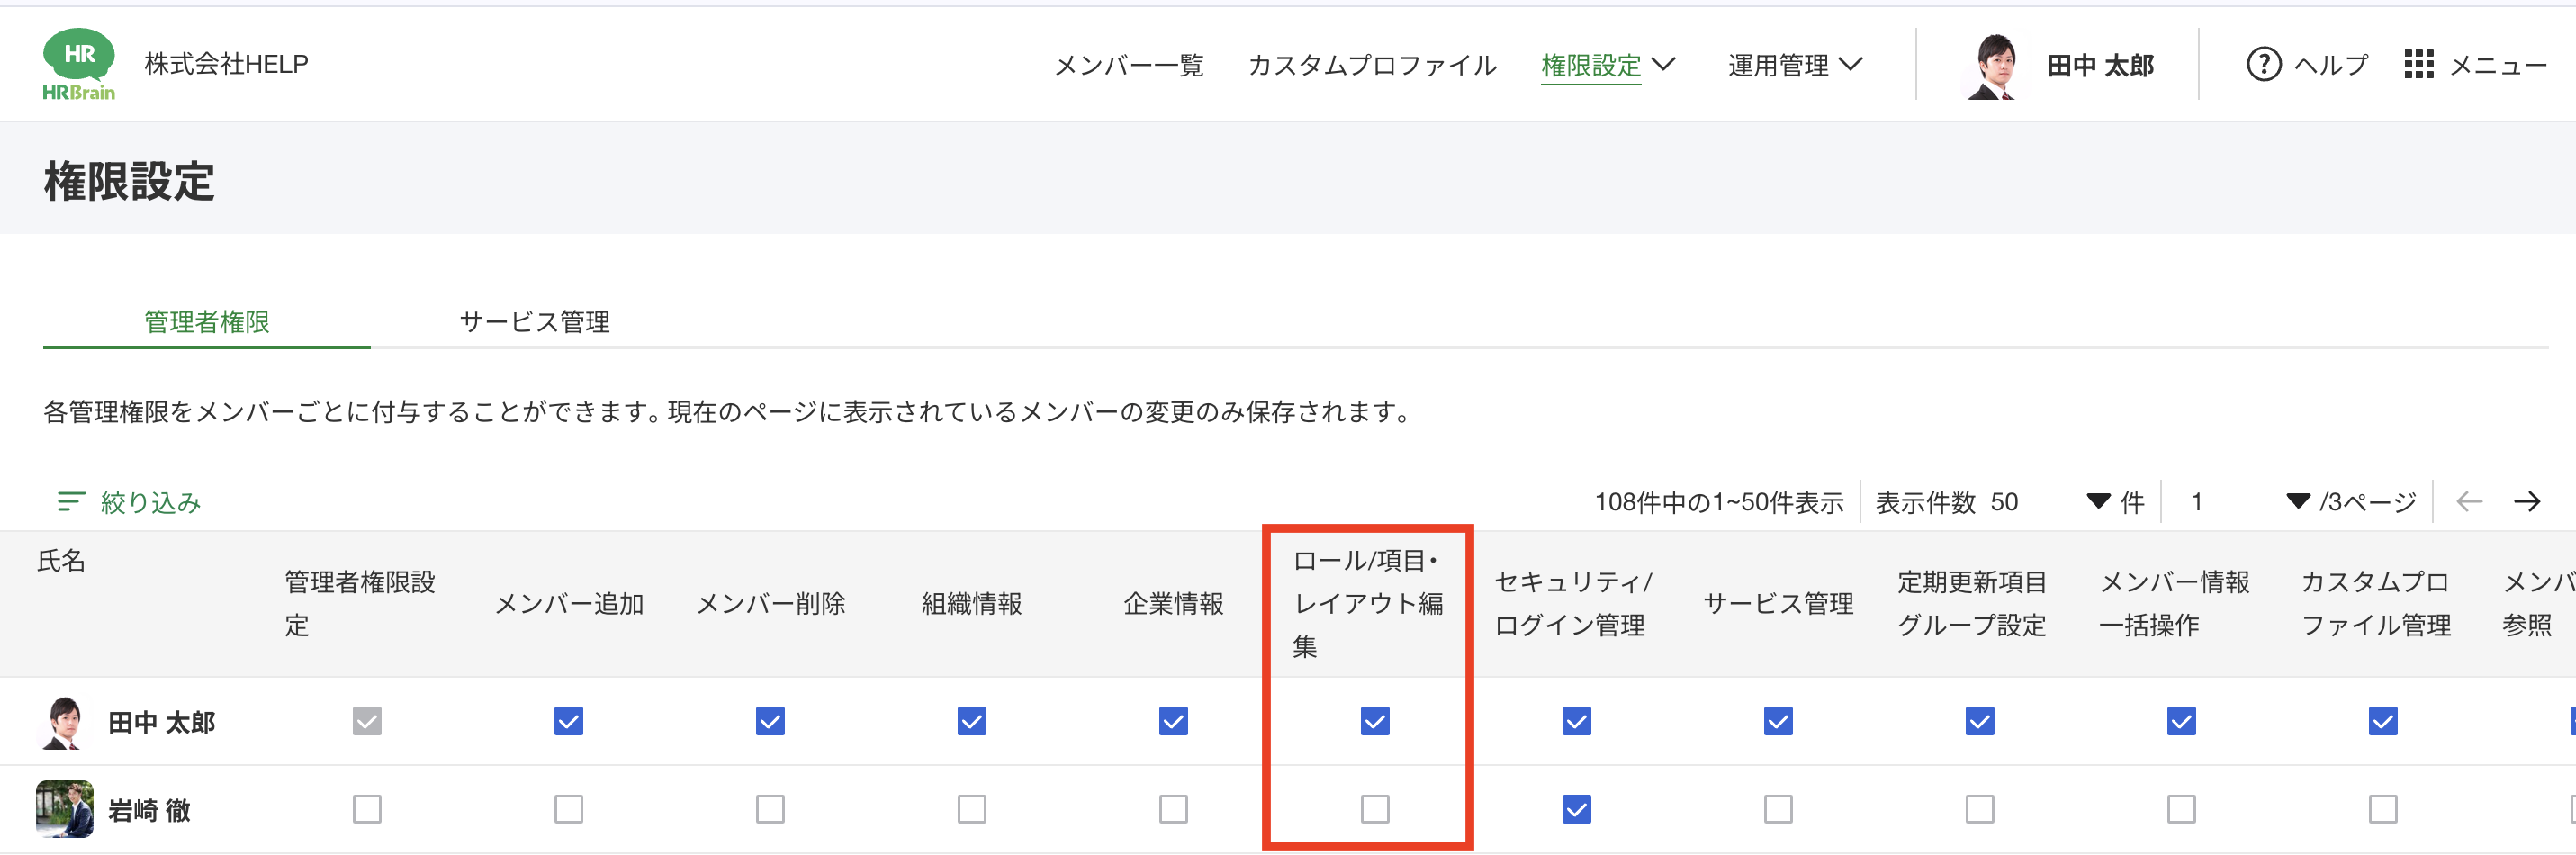Open メンバー一覧 in the navigation
Screen dimensions: 2576x855
(1128, 66)
